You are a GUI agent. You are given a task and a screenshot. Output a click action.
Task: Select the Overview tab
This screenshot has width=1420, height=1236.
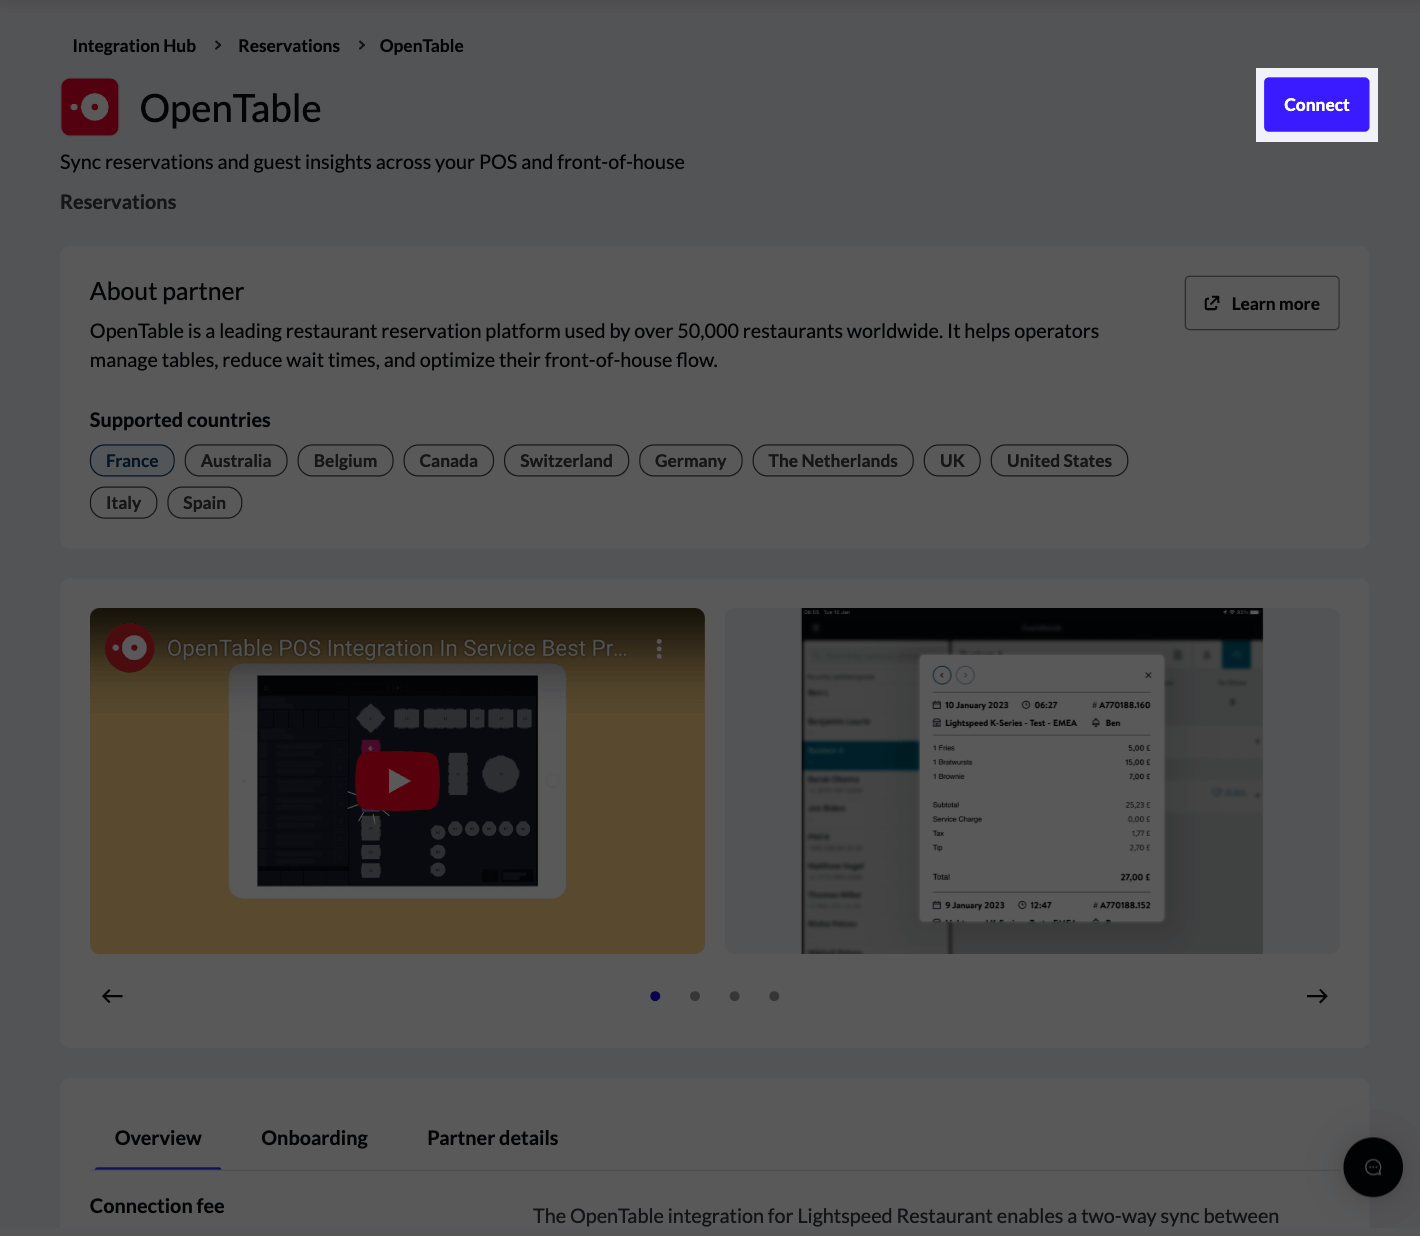point(157,1137)
